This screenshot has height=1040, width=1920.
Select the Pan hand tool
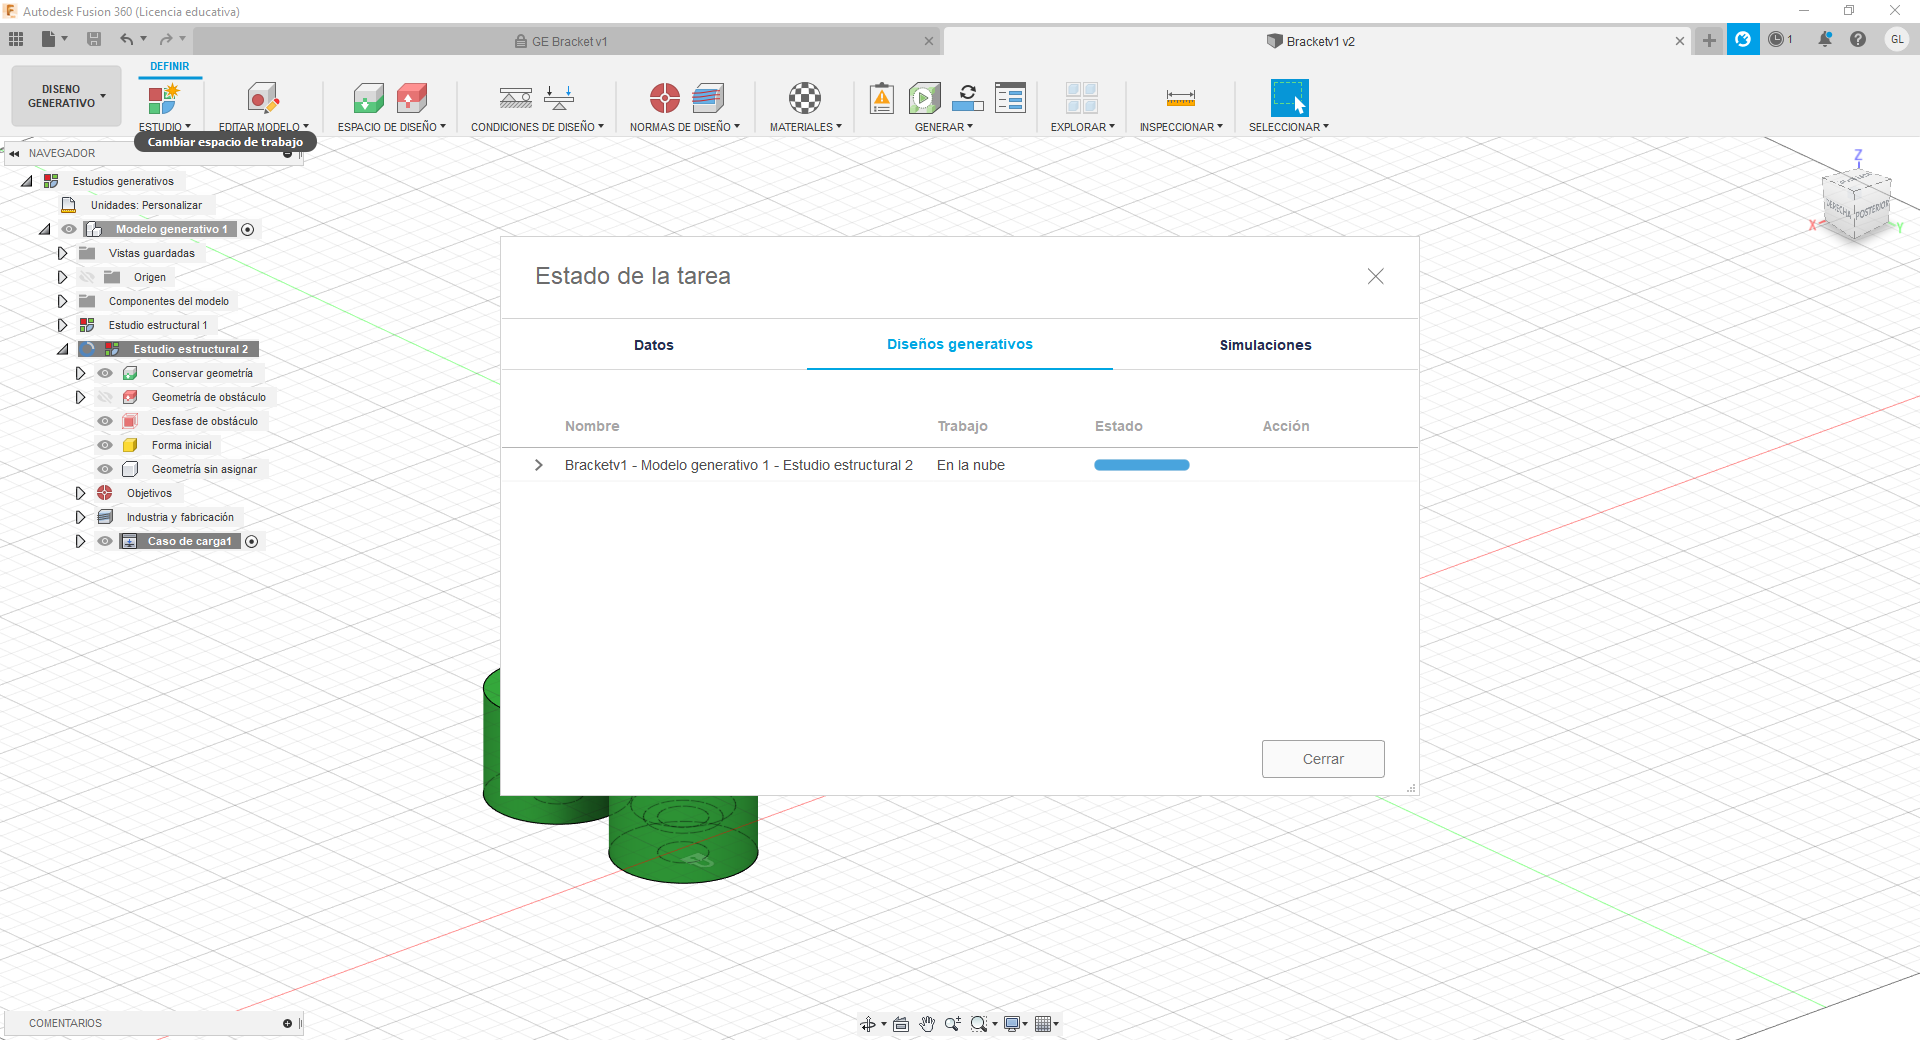click(x=927, y=1023)
